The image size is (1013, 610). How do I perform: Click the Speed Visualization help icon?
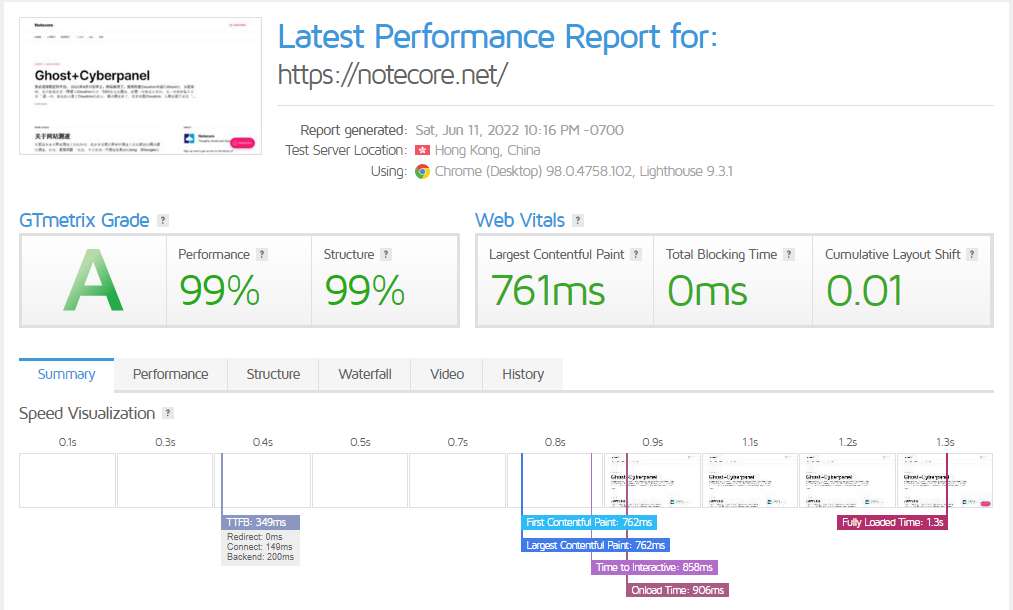pos(168,414)
